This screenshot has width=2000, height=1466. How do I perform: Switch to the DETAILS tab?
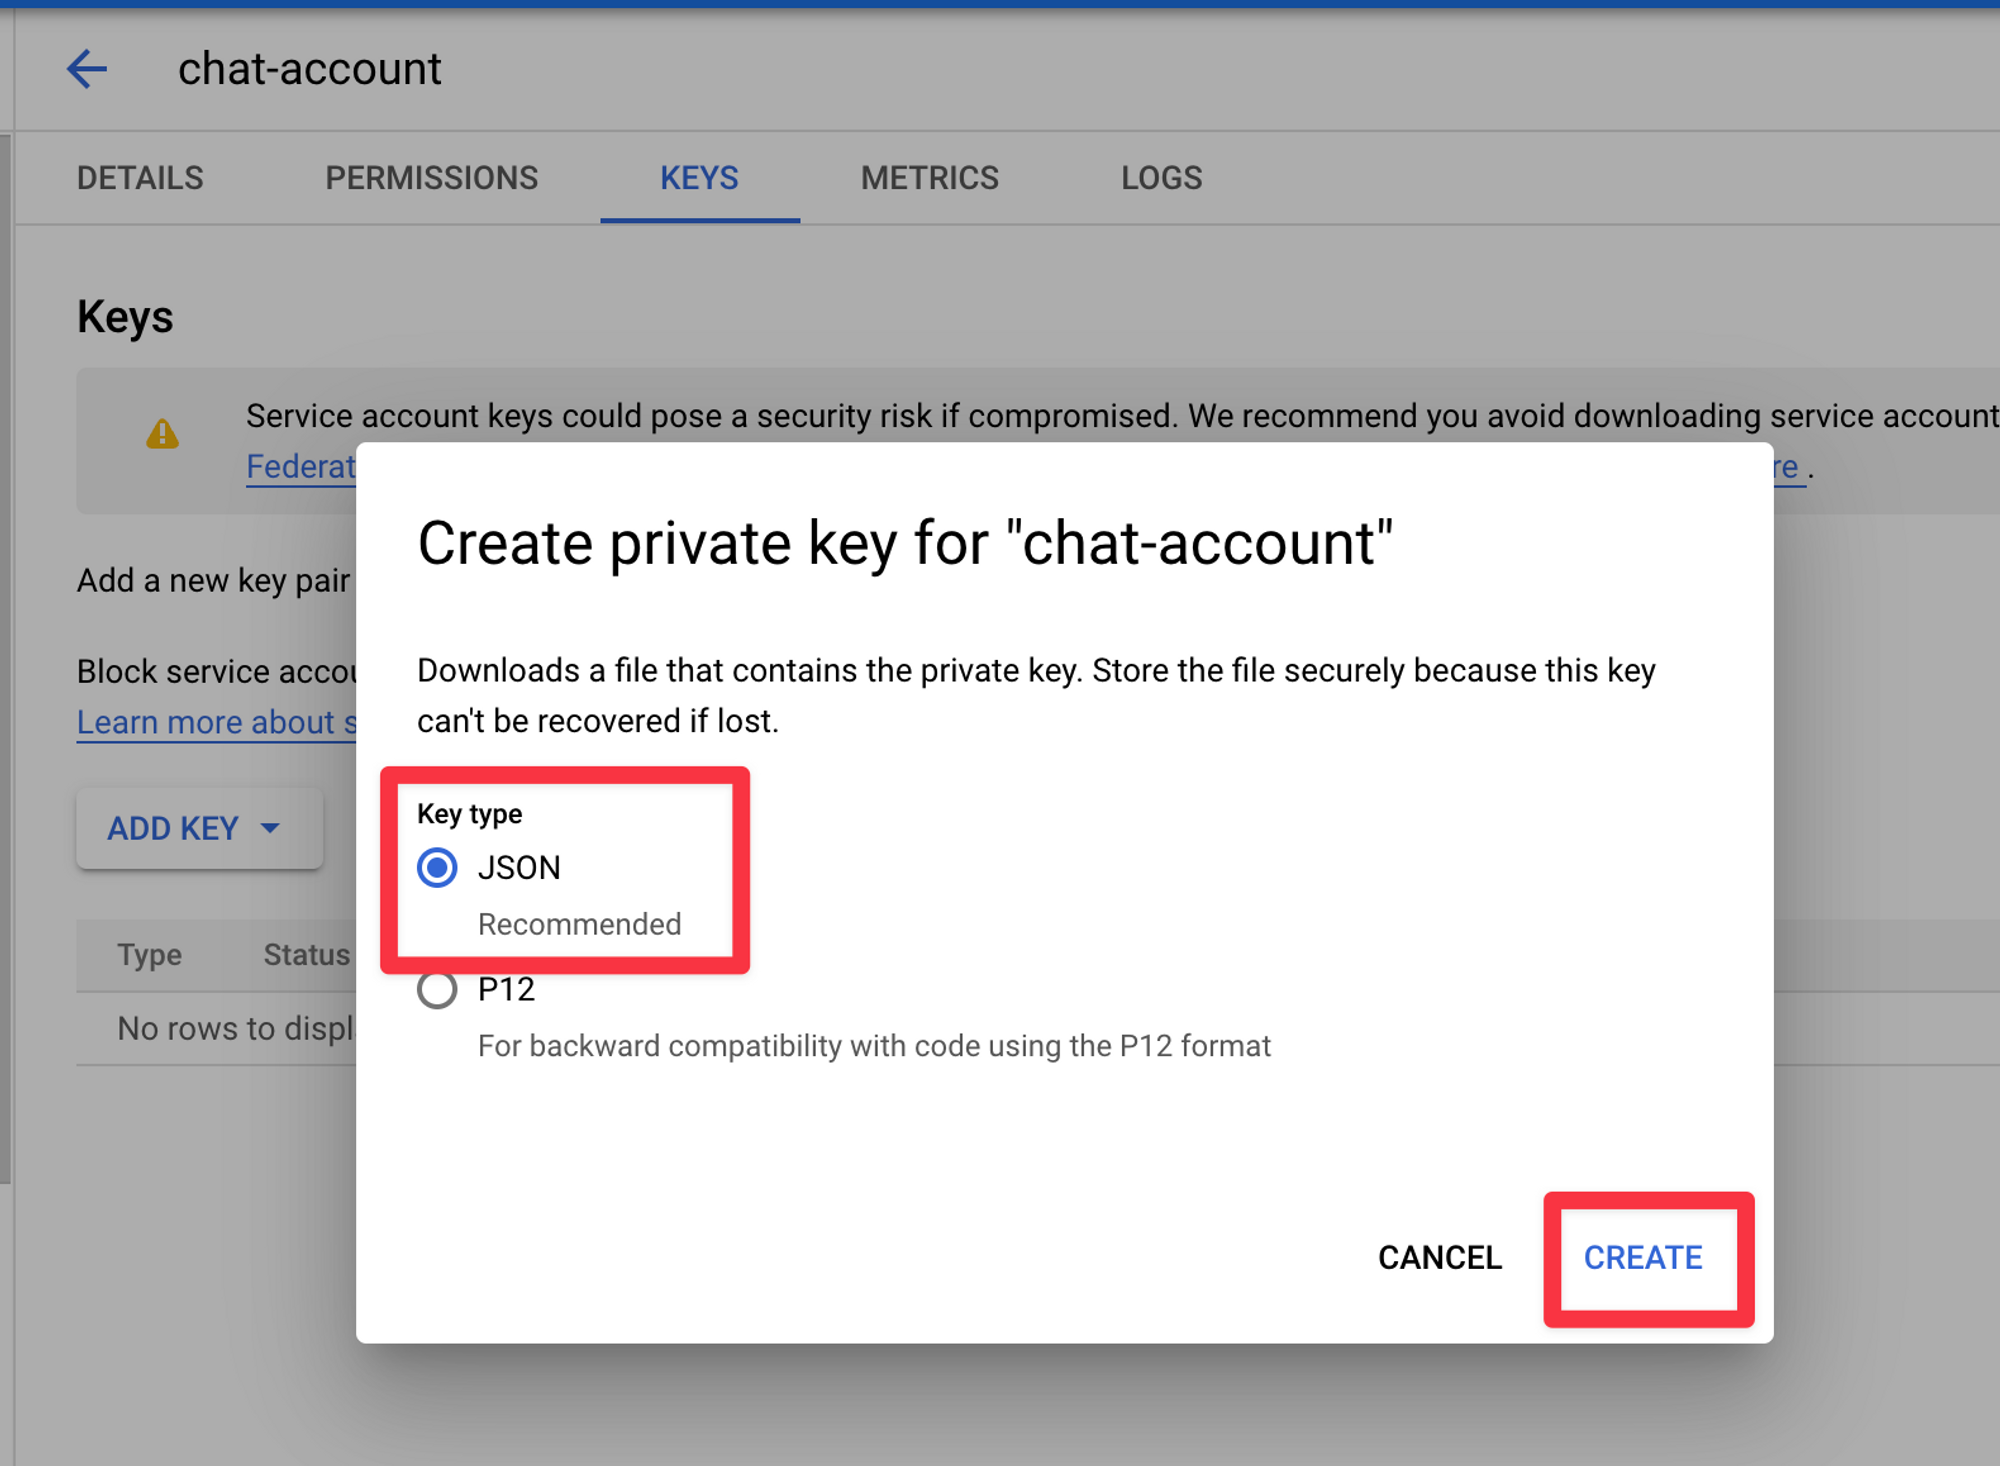coord(140,178)
